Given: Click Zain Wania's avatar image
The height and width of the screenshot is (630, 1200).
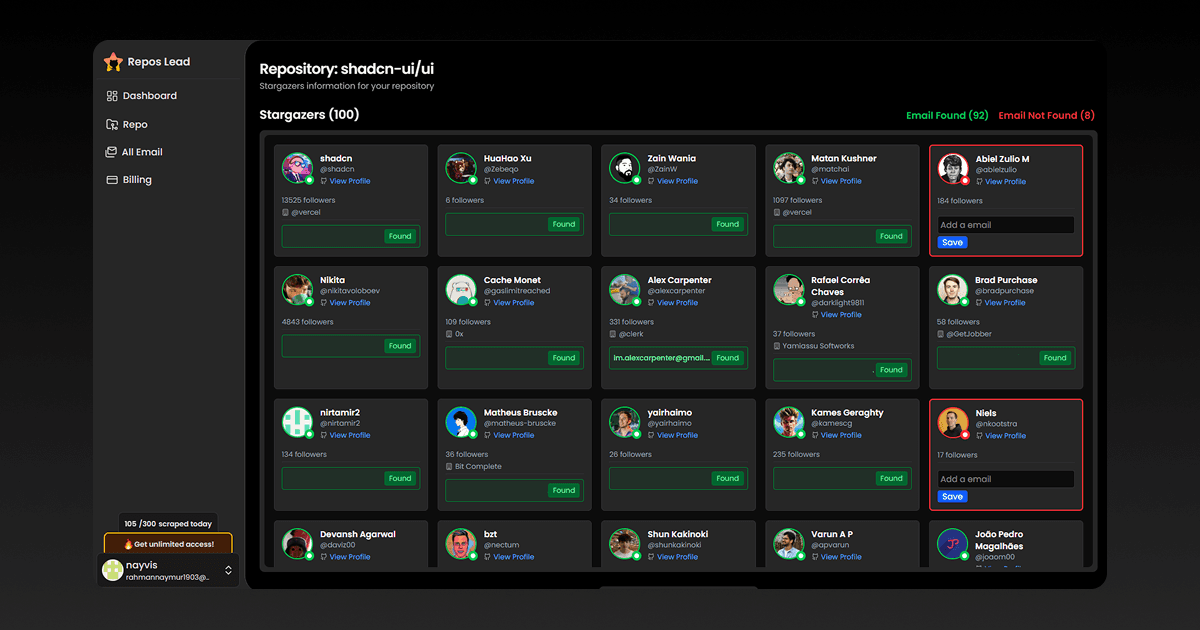Looking at the screenshot, I should [625, 168].
